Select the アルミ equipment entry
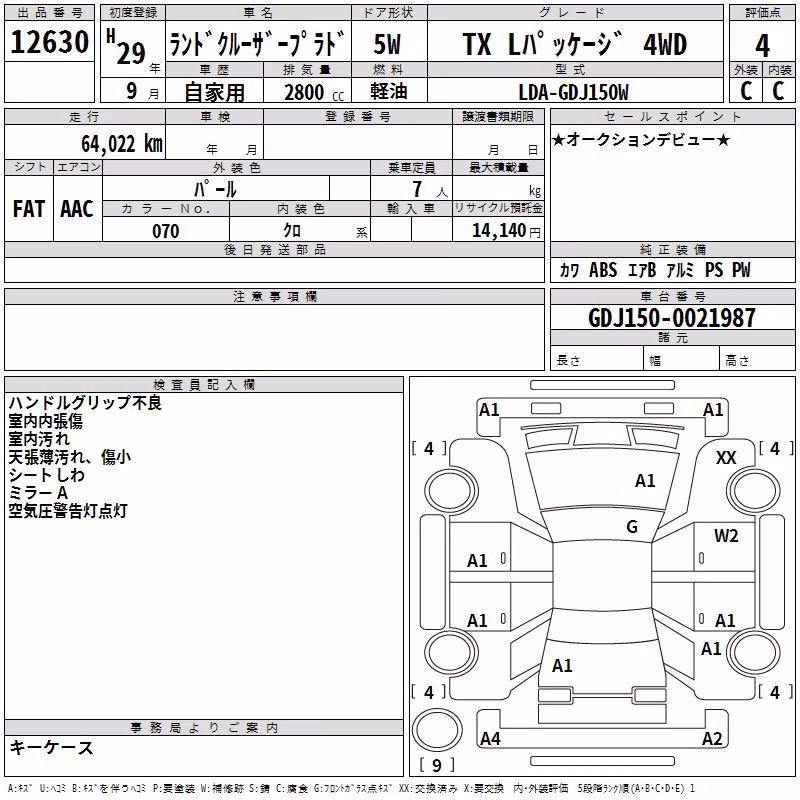 680,270
